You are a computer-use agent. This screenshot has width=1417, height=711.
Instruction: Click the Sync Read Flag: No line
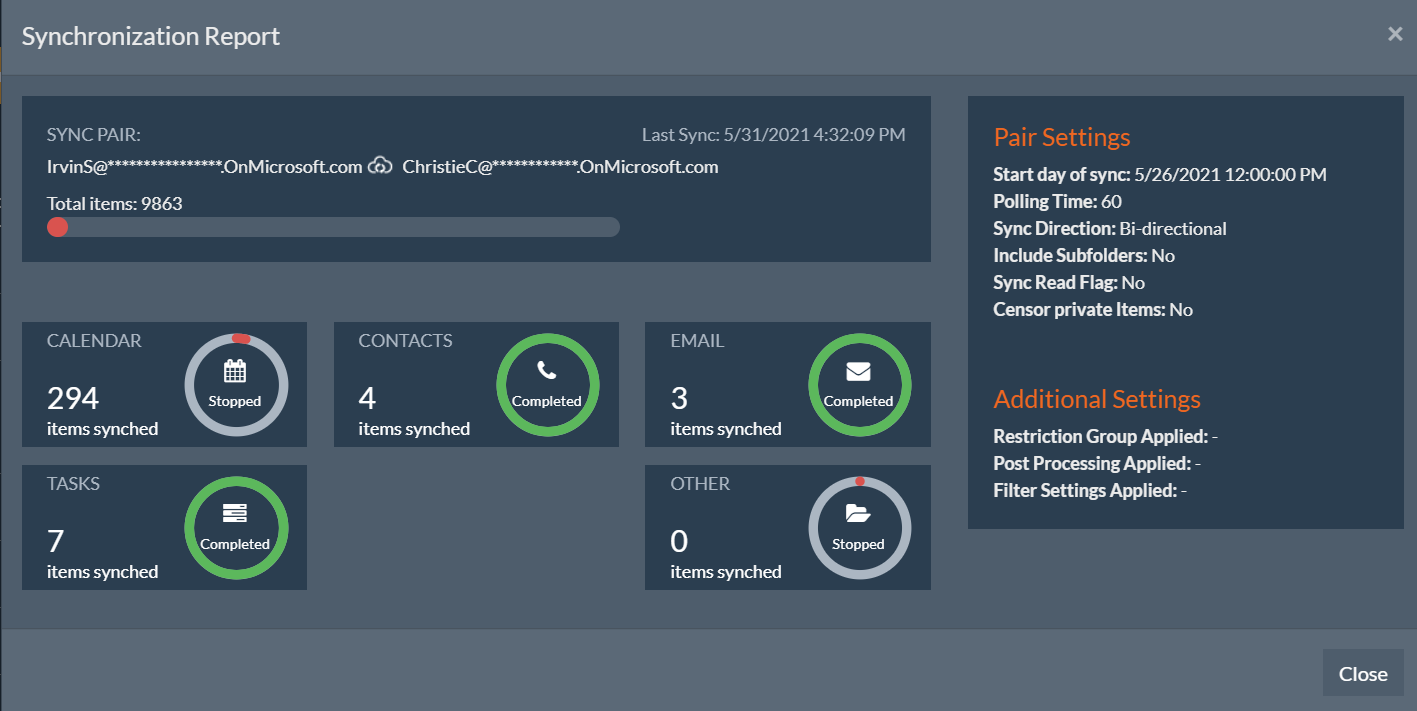click(1069, 282)
